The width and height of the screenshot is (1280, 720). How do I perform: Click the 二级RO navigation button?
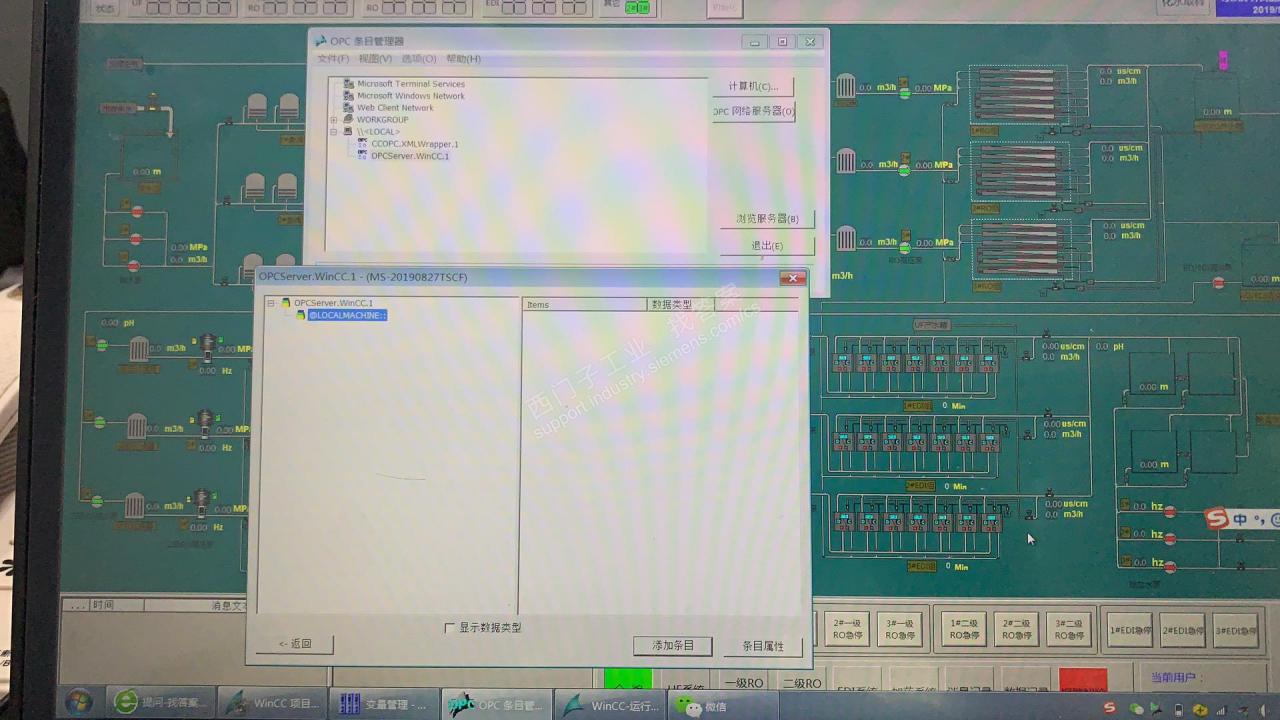[x=801, y=682]
